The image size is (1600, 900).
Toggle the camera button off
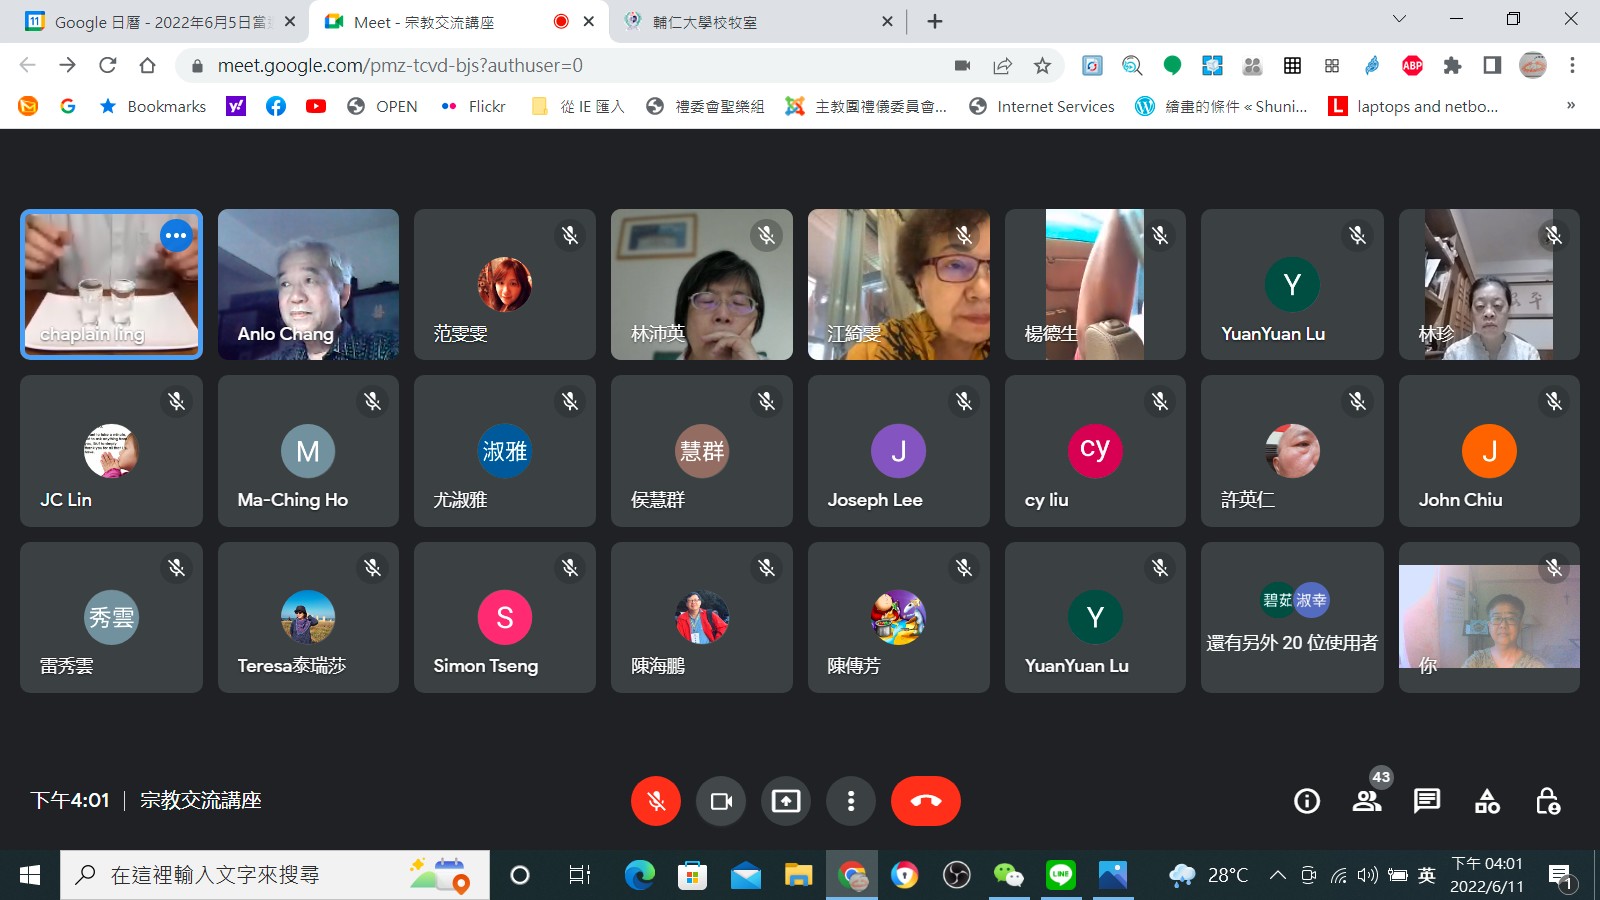[721, 801]
